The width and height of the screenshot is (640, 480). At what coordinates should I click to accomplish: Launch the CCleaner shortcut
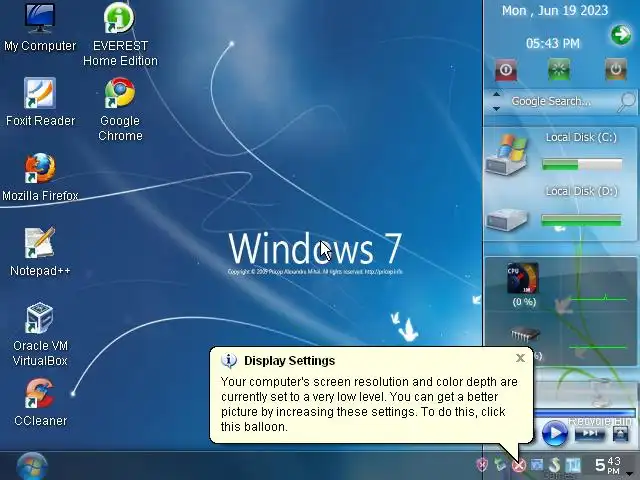point(40,402)
